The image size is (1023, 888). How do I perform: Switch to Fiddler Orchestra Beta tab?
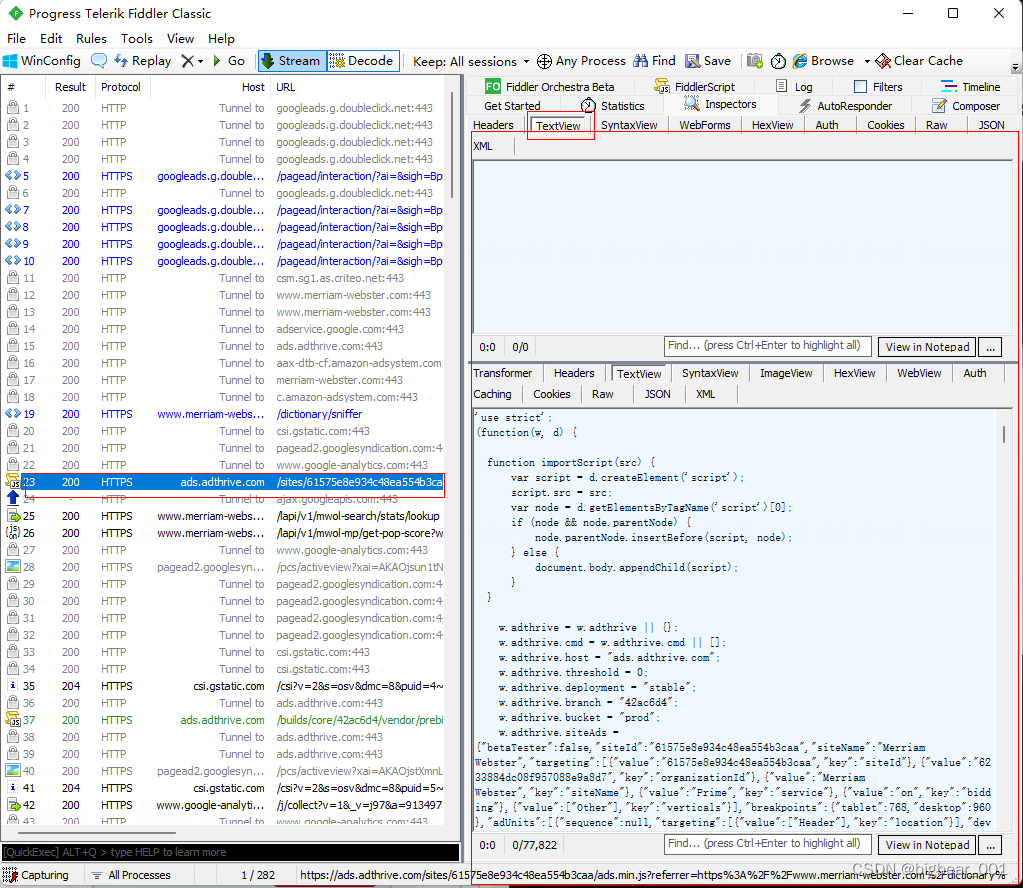point(550,87)
